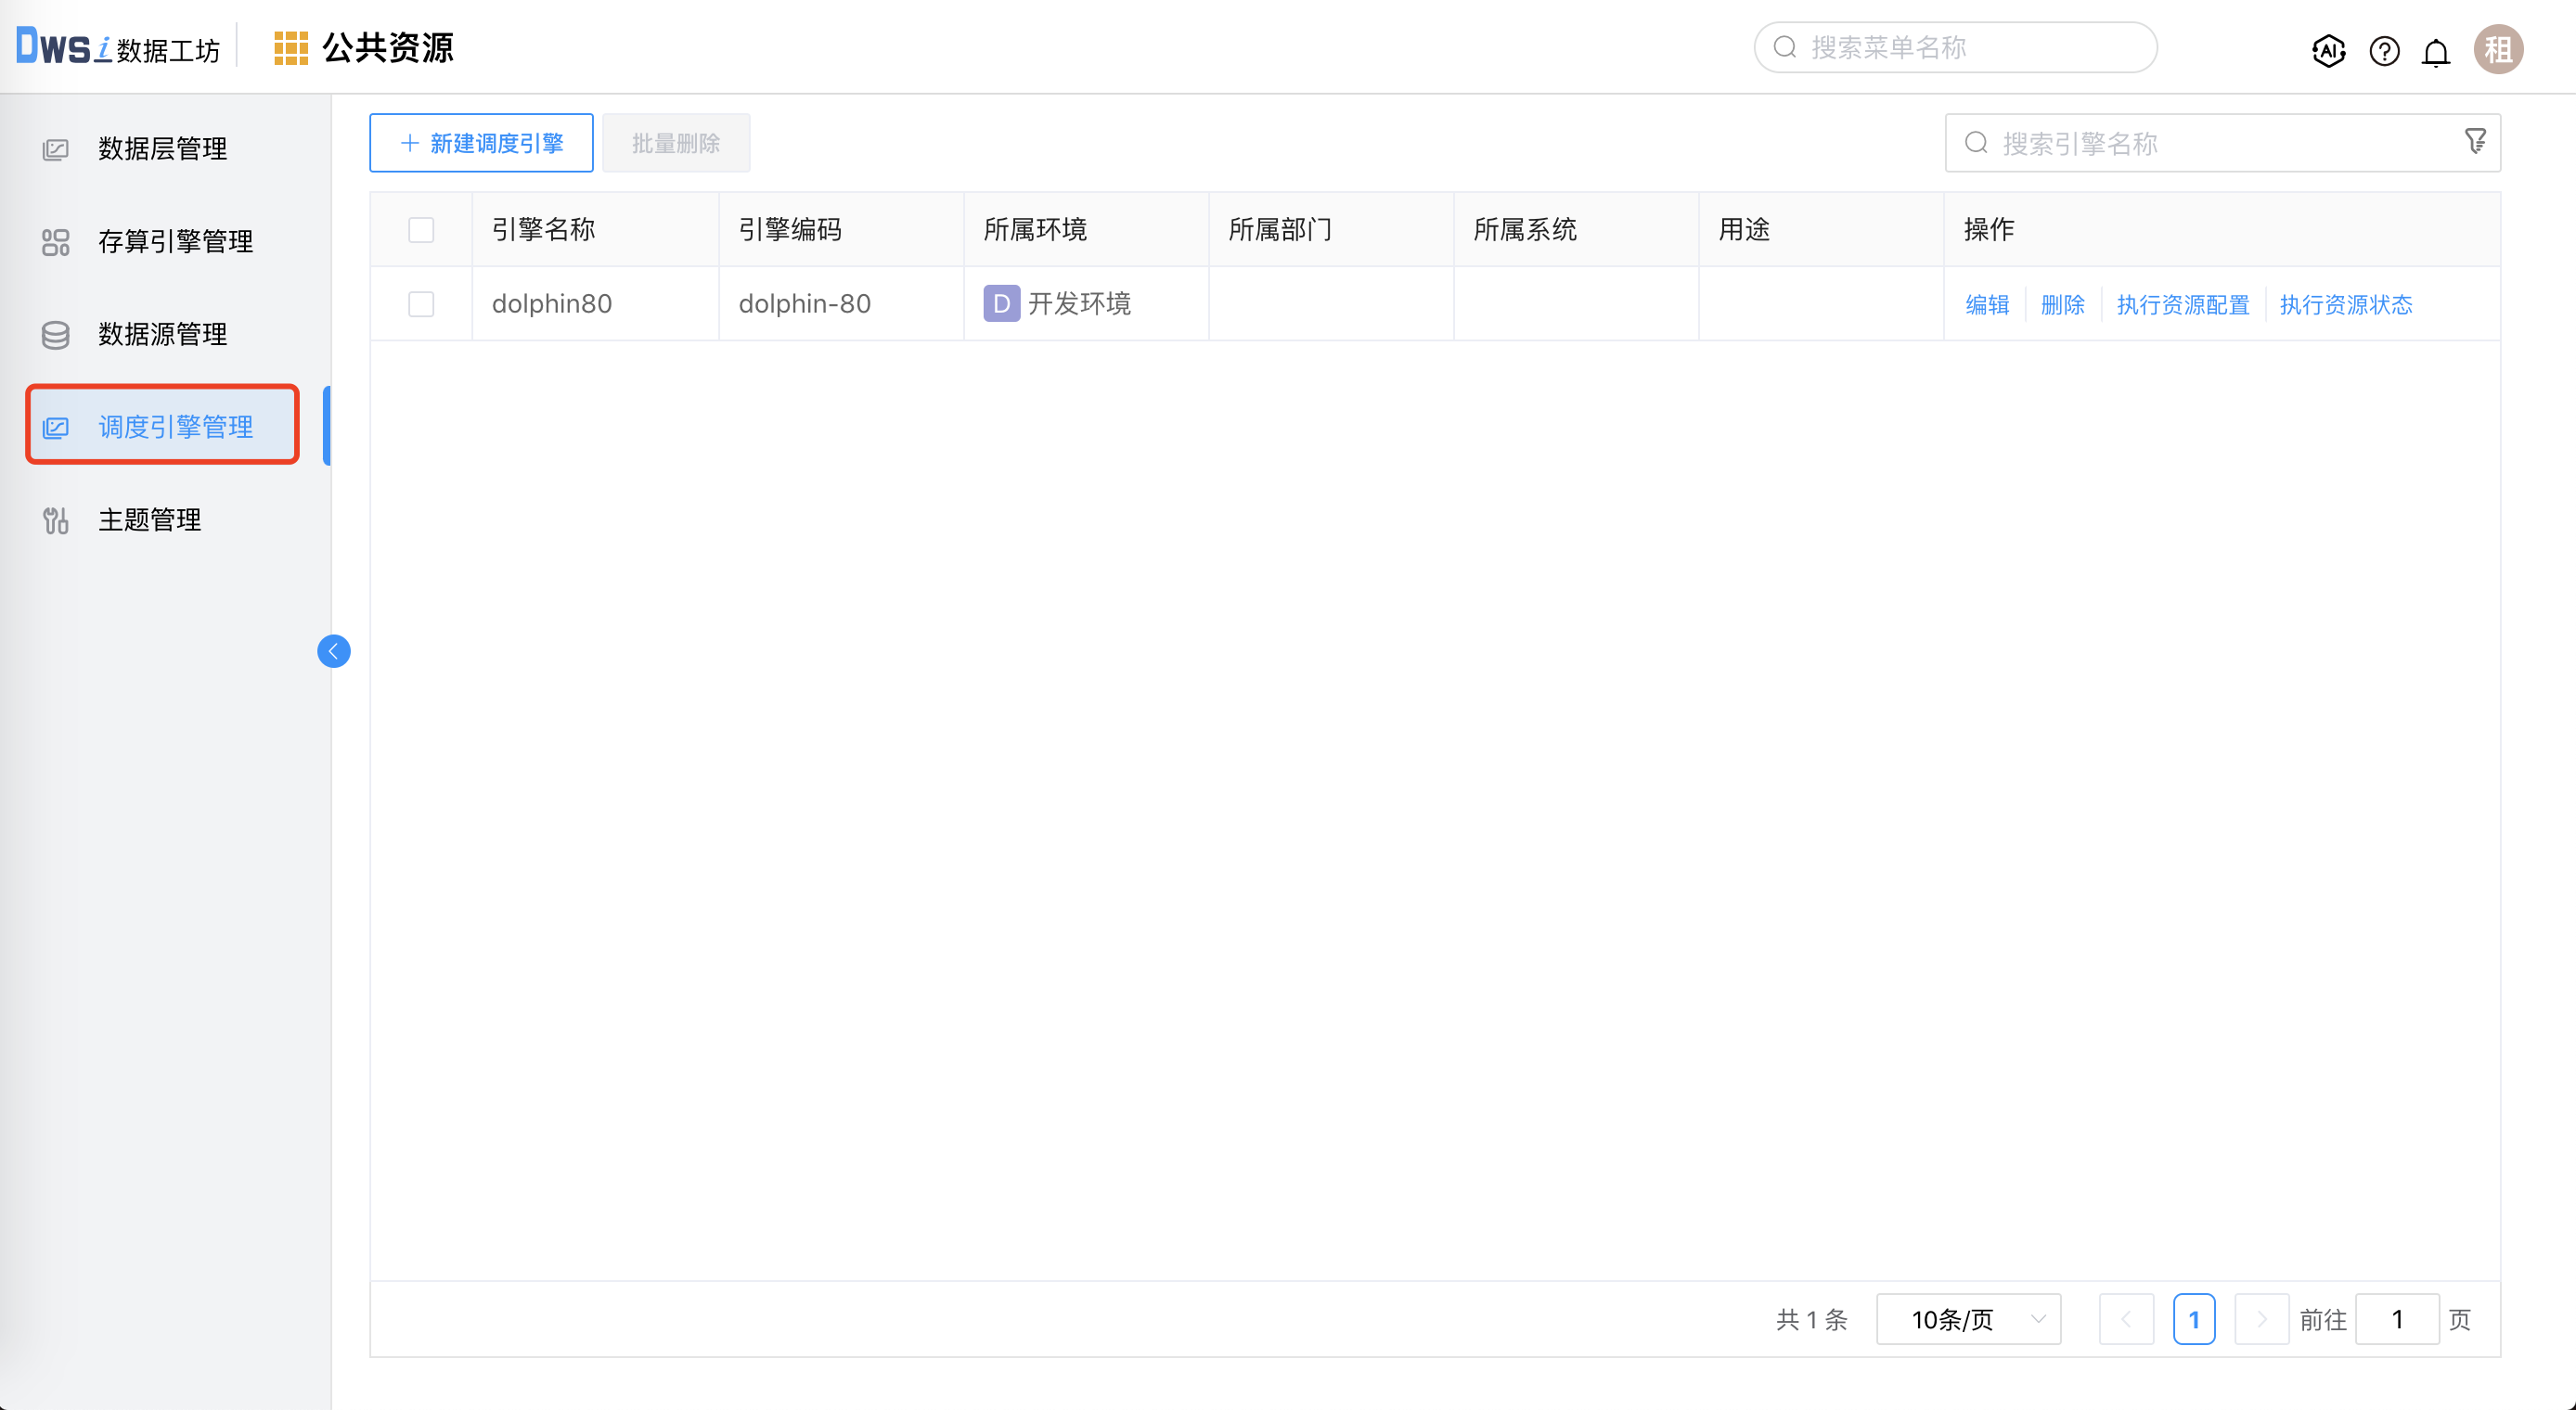The height and width of the screenshot is (1410, 2576).
Task: Select 调度引擎管理 in the sidebar menu
Action: coord(176,425)
